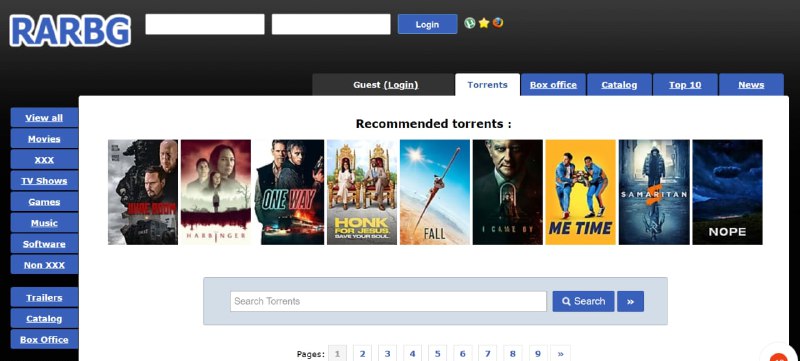Open the Nope movie poster

727,192
